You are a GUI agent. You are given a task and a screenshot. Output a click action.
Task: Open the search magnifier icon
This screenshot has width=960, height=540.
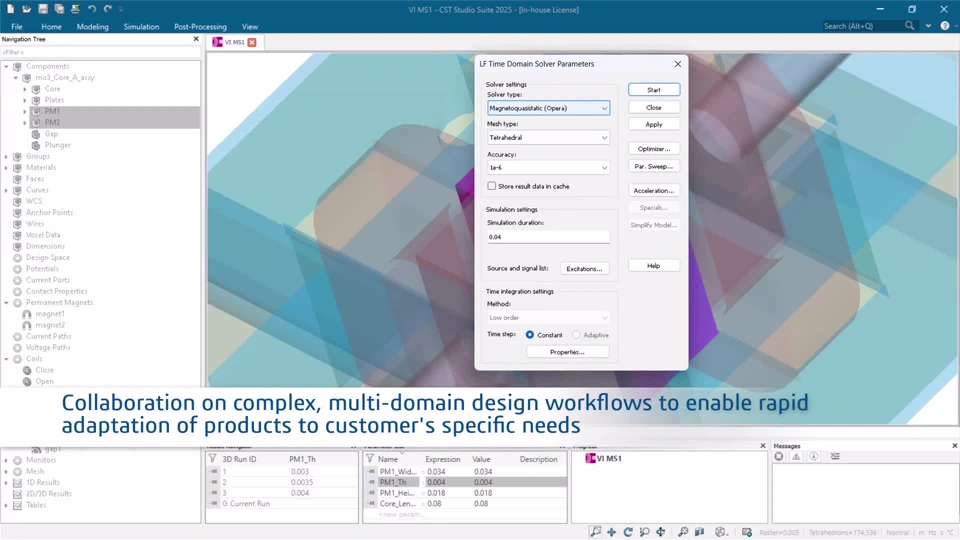(x=910, y=26)
